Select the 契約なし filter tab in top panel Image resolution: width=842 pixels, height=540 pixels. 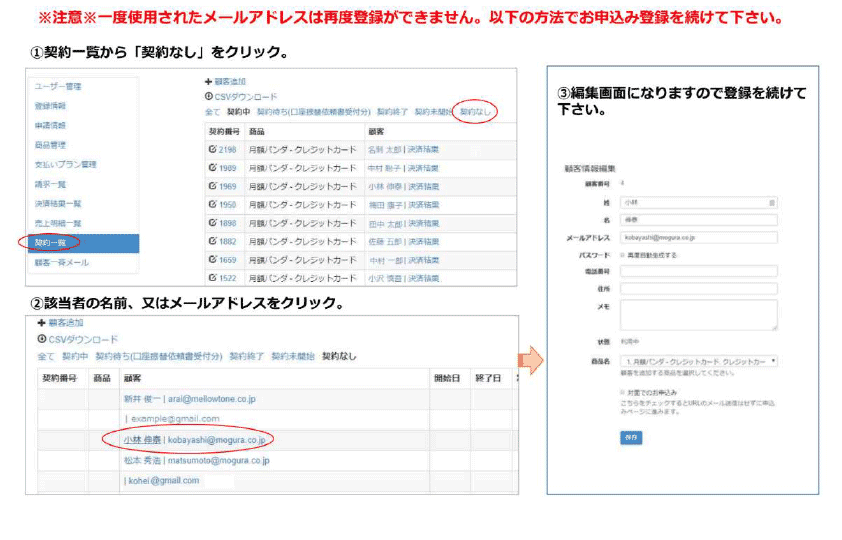[x=475, y=113]
